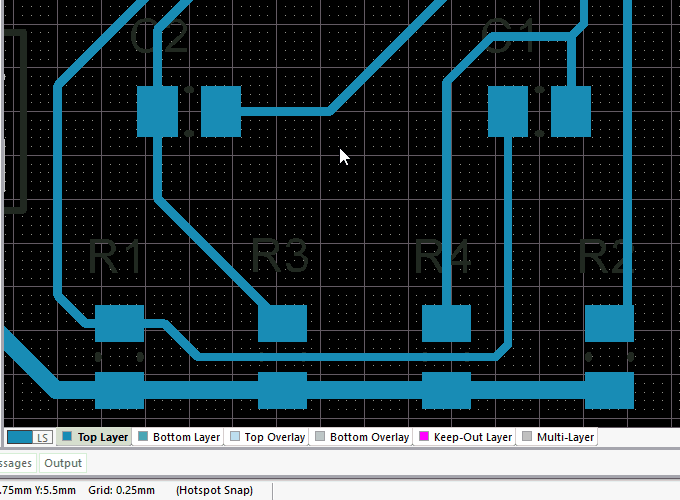Select the left pad of capacitor C1
This screenshot has height=500, width=680.
click(x=508, y=111)
